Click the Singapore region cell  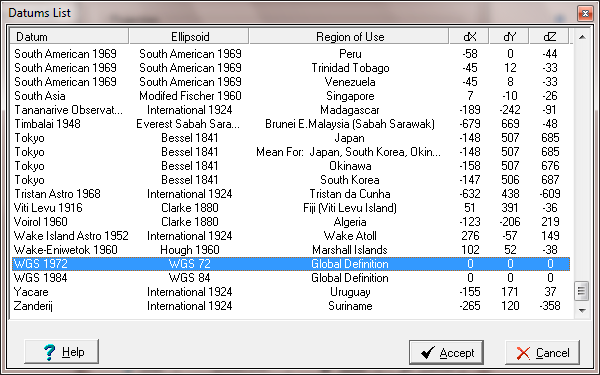[x=350, y=96]
